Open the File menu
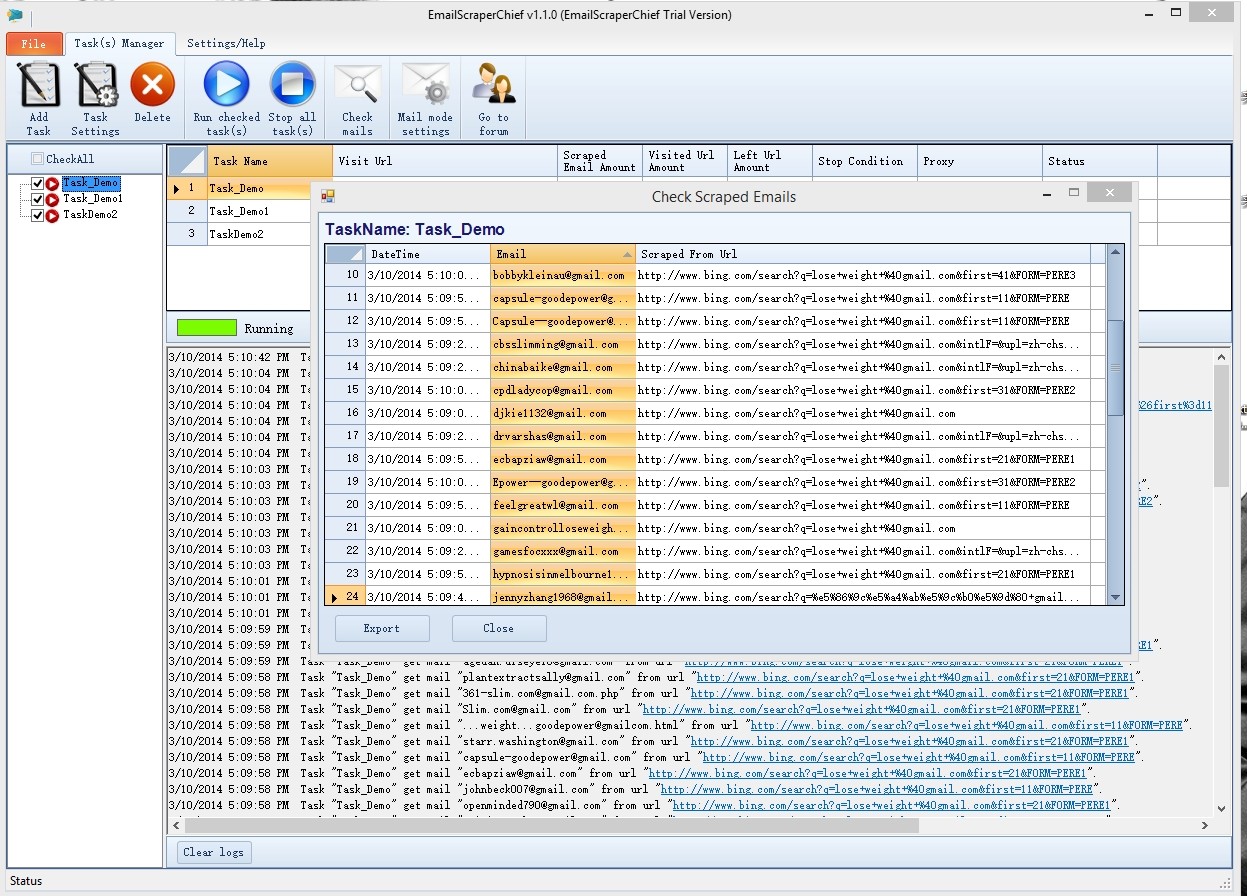This screenshot has width=1247, height=896. tap(33, 44)
